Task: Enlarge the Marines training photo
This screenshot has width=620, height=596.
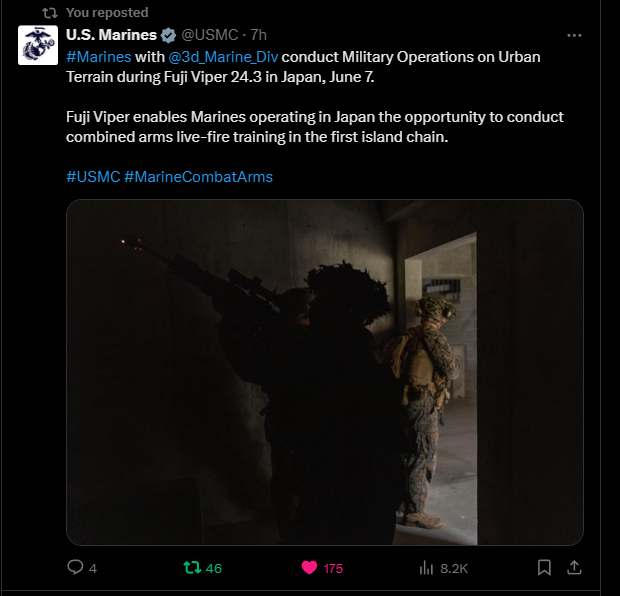Action: tap(325, 372)
